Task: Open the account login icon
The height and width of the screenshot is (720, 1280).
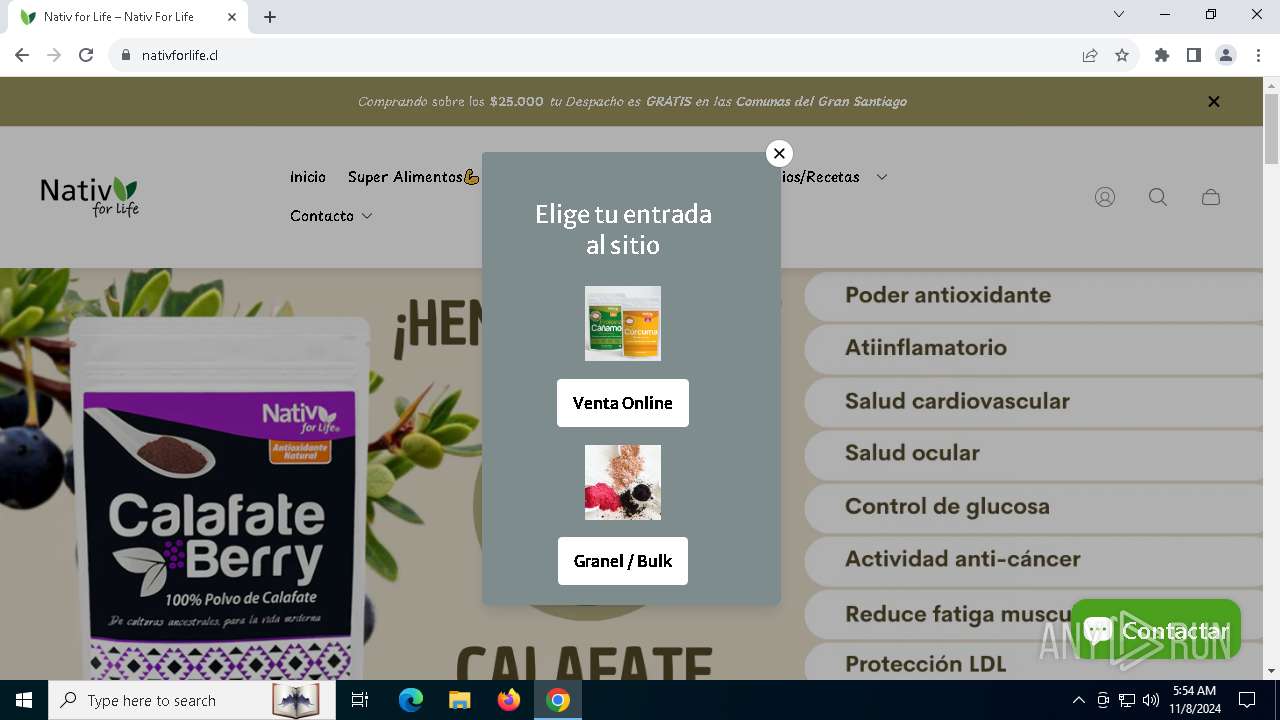Action: pos(1105,197)
